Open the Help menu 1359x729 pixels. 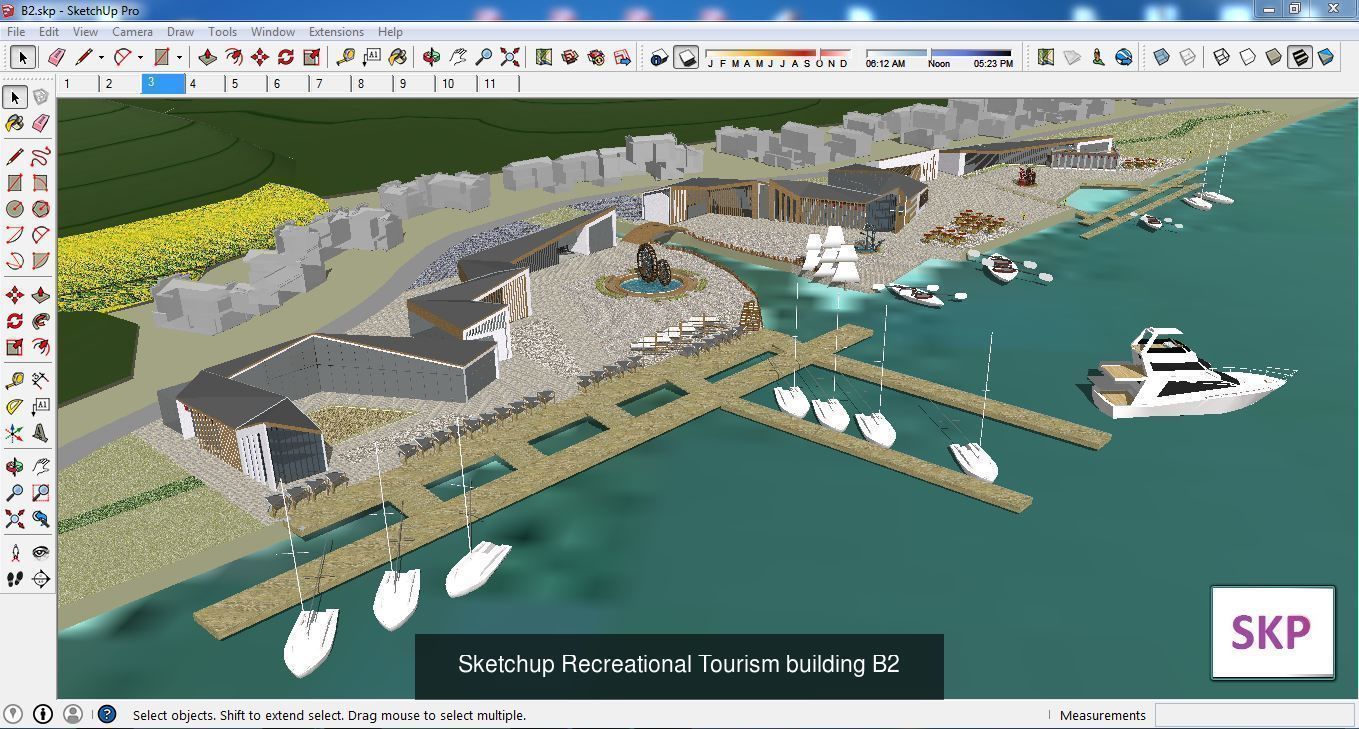click(x=390, y=32)
